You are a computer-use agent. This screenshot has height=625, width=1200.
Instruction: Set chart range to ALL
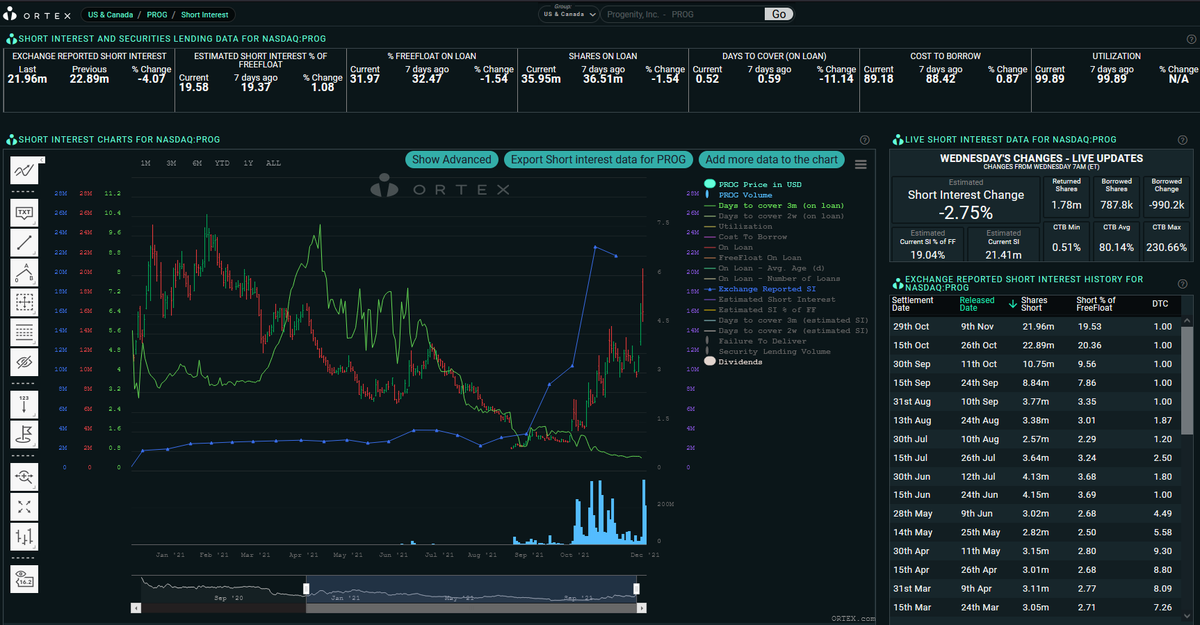click(x=273, y=163)
